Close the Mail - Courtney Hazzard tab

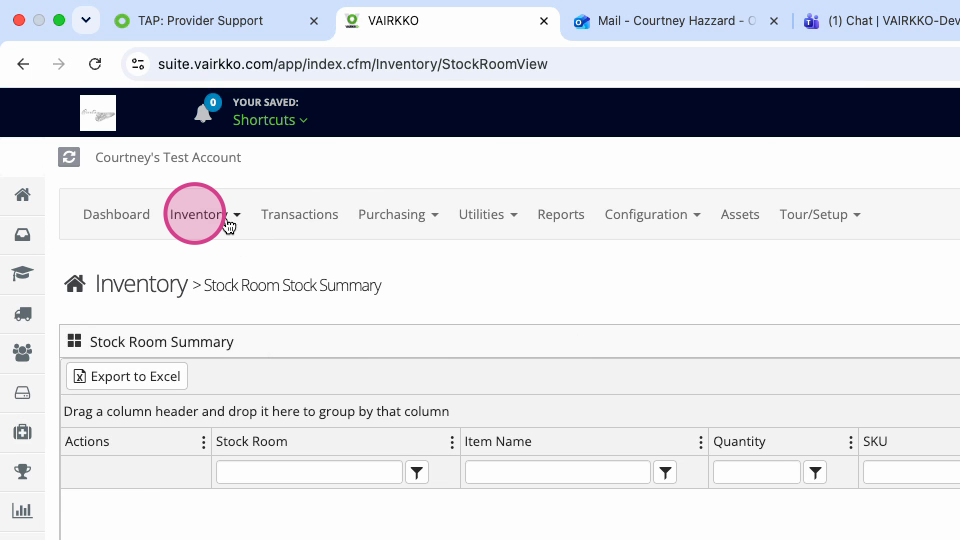point(774,21)
